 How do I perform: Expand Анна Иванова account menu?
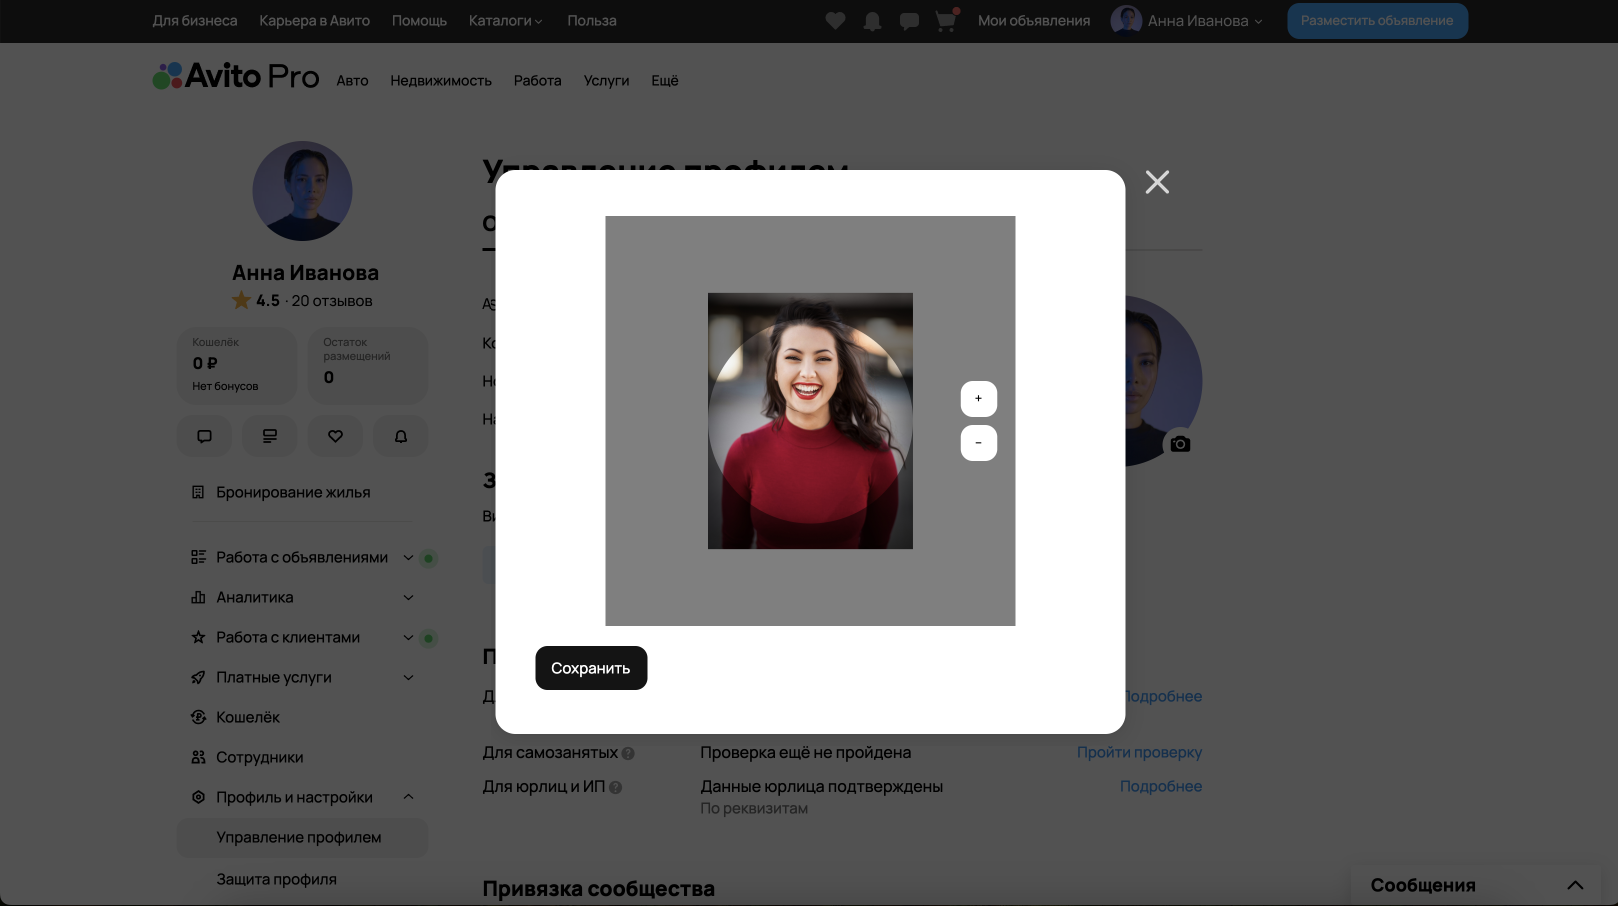(x=1187, y=21)
